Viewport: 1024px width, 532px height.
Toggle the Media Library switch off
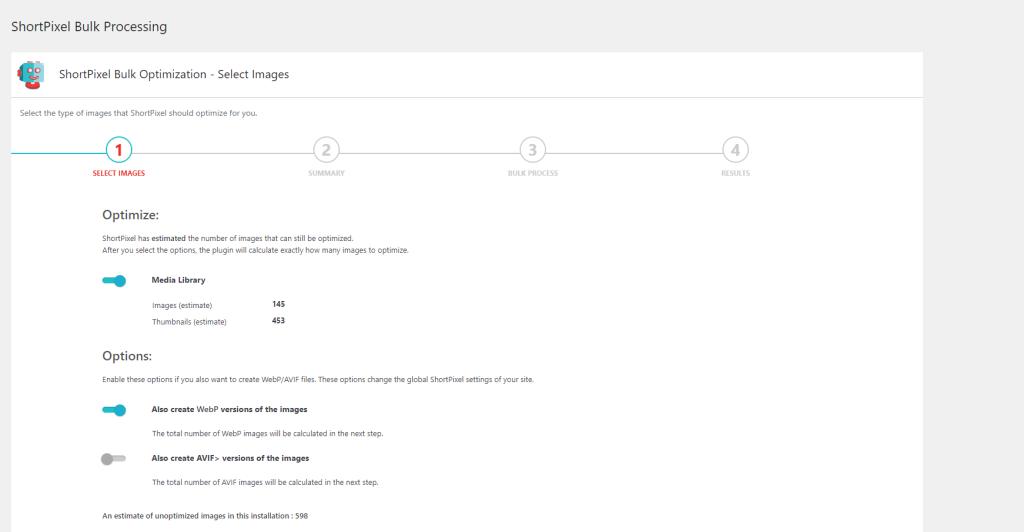pos(114,281)
